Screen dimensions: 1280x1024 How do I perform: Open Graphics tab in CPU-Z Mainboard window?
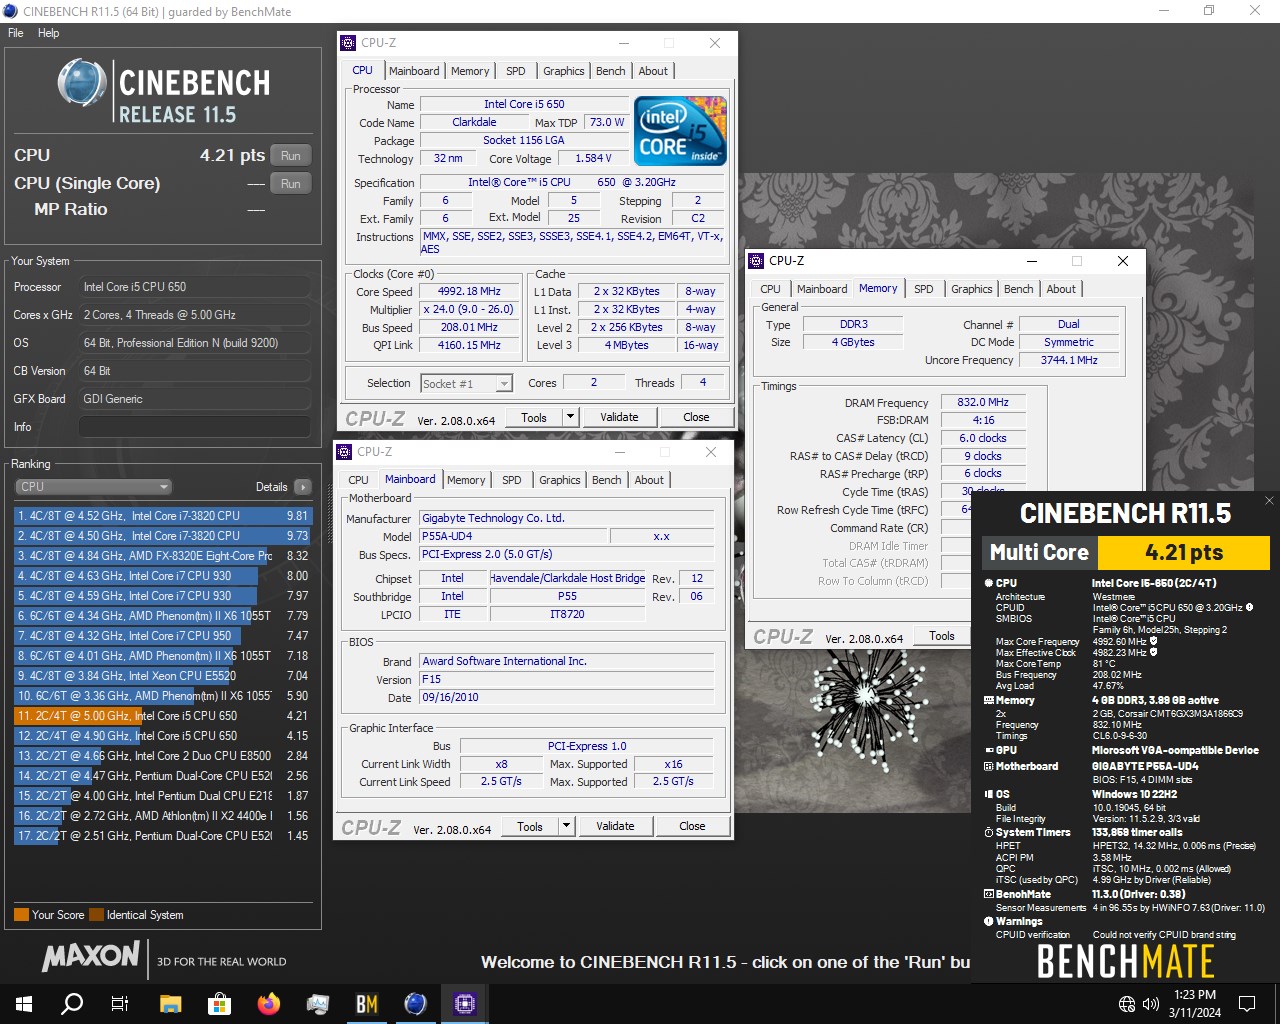point(560,480)
